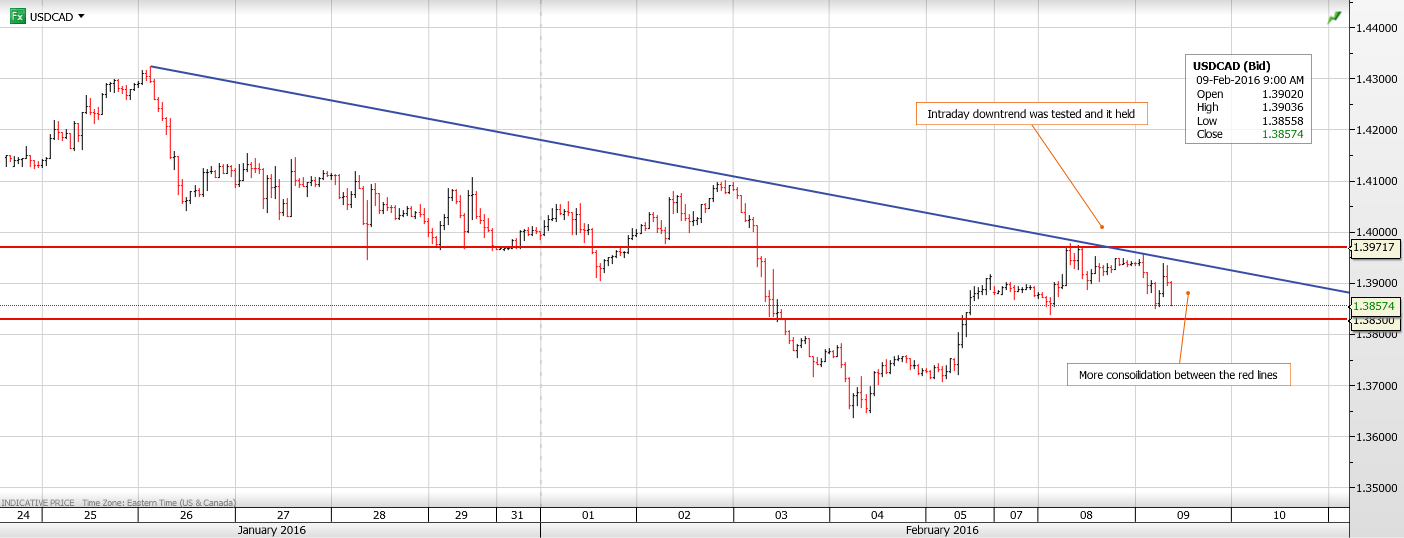The height and width of the screenshot is (538, 1404).
Task: Click the January 2016 month label
Action: pyautogui.click(x=272, y=530)
